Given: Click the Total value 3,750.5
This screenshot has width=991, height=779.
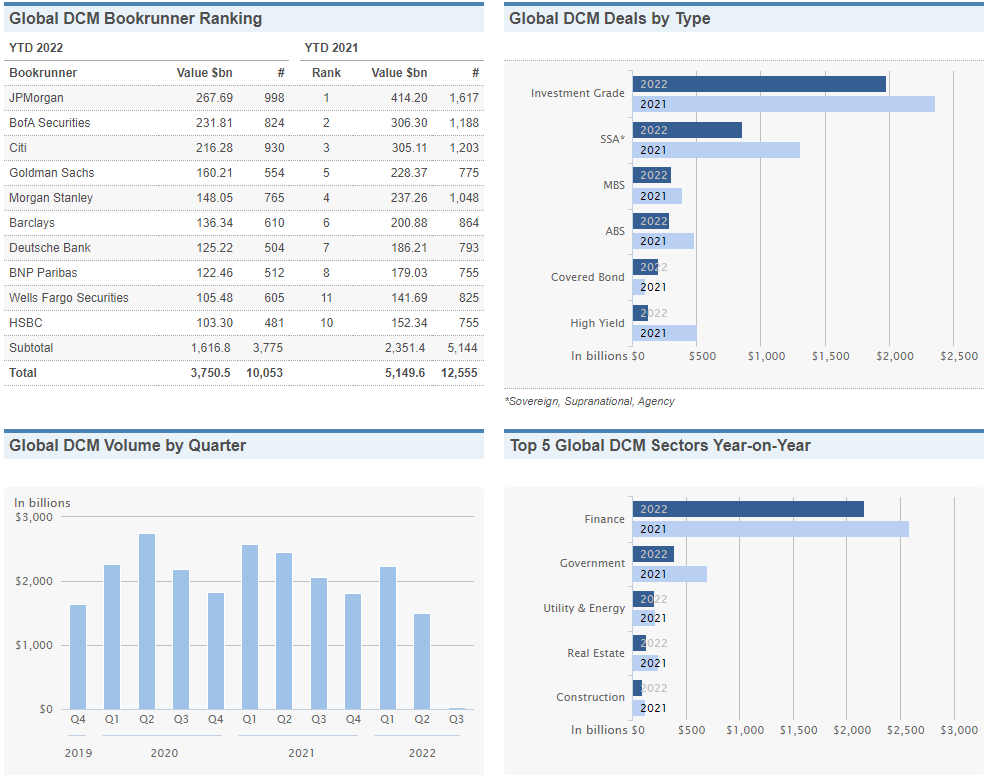Looking at the screenshot, I should coord(210,373).
